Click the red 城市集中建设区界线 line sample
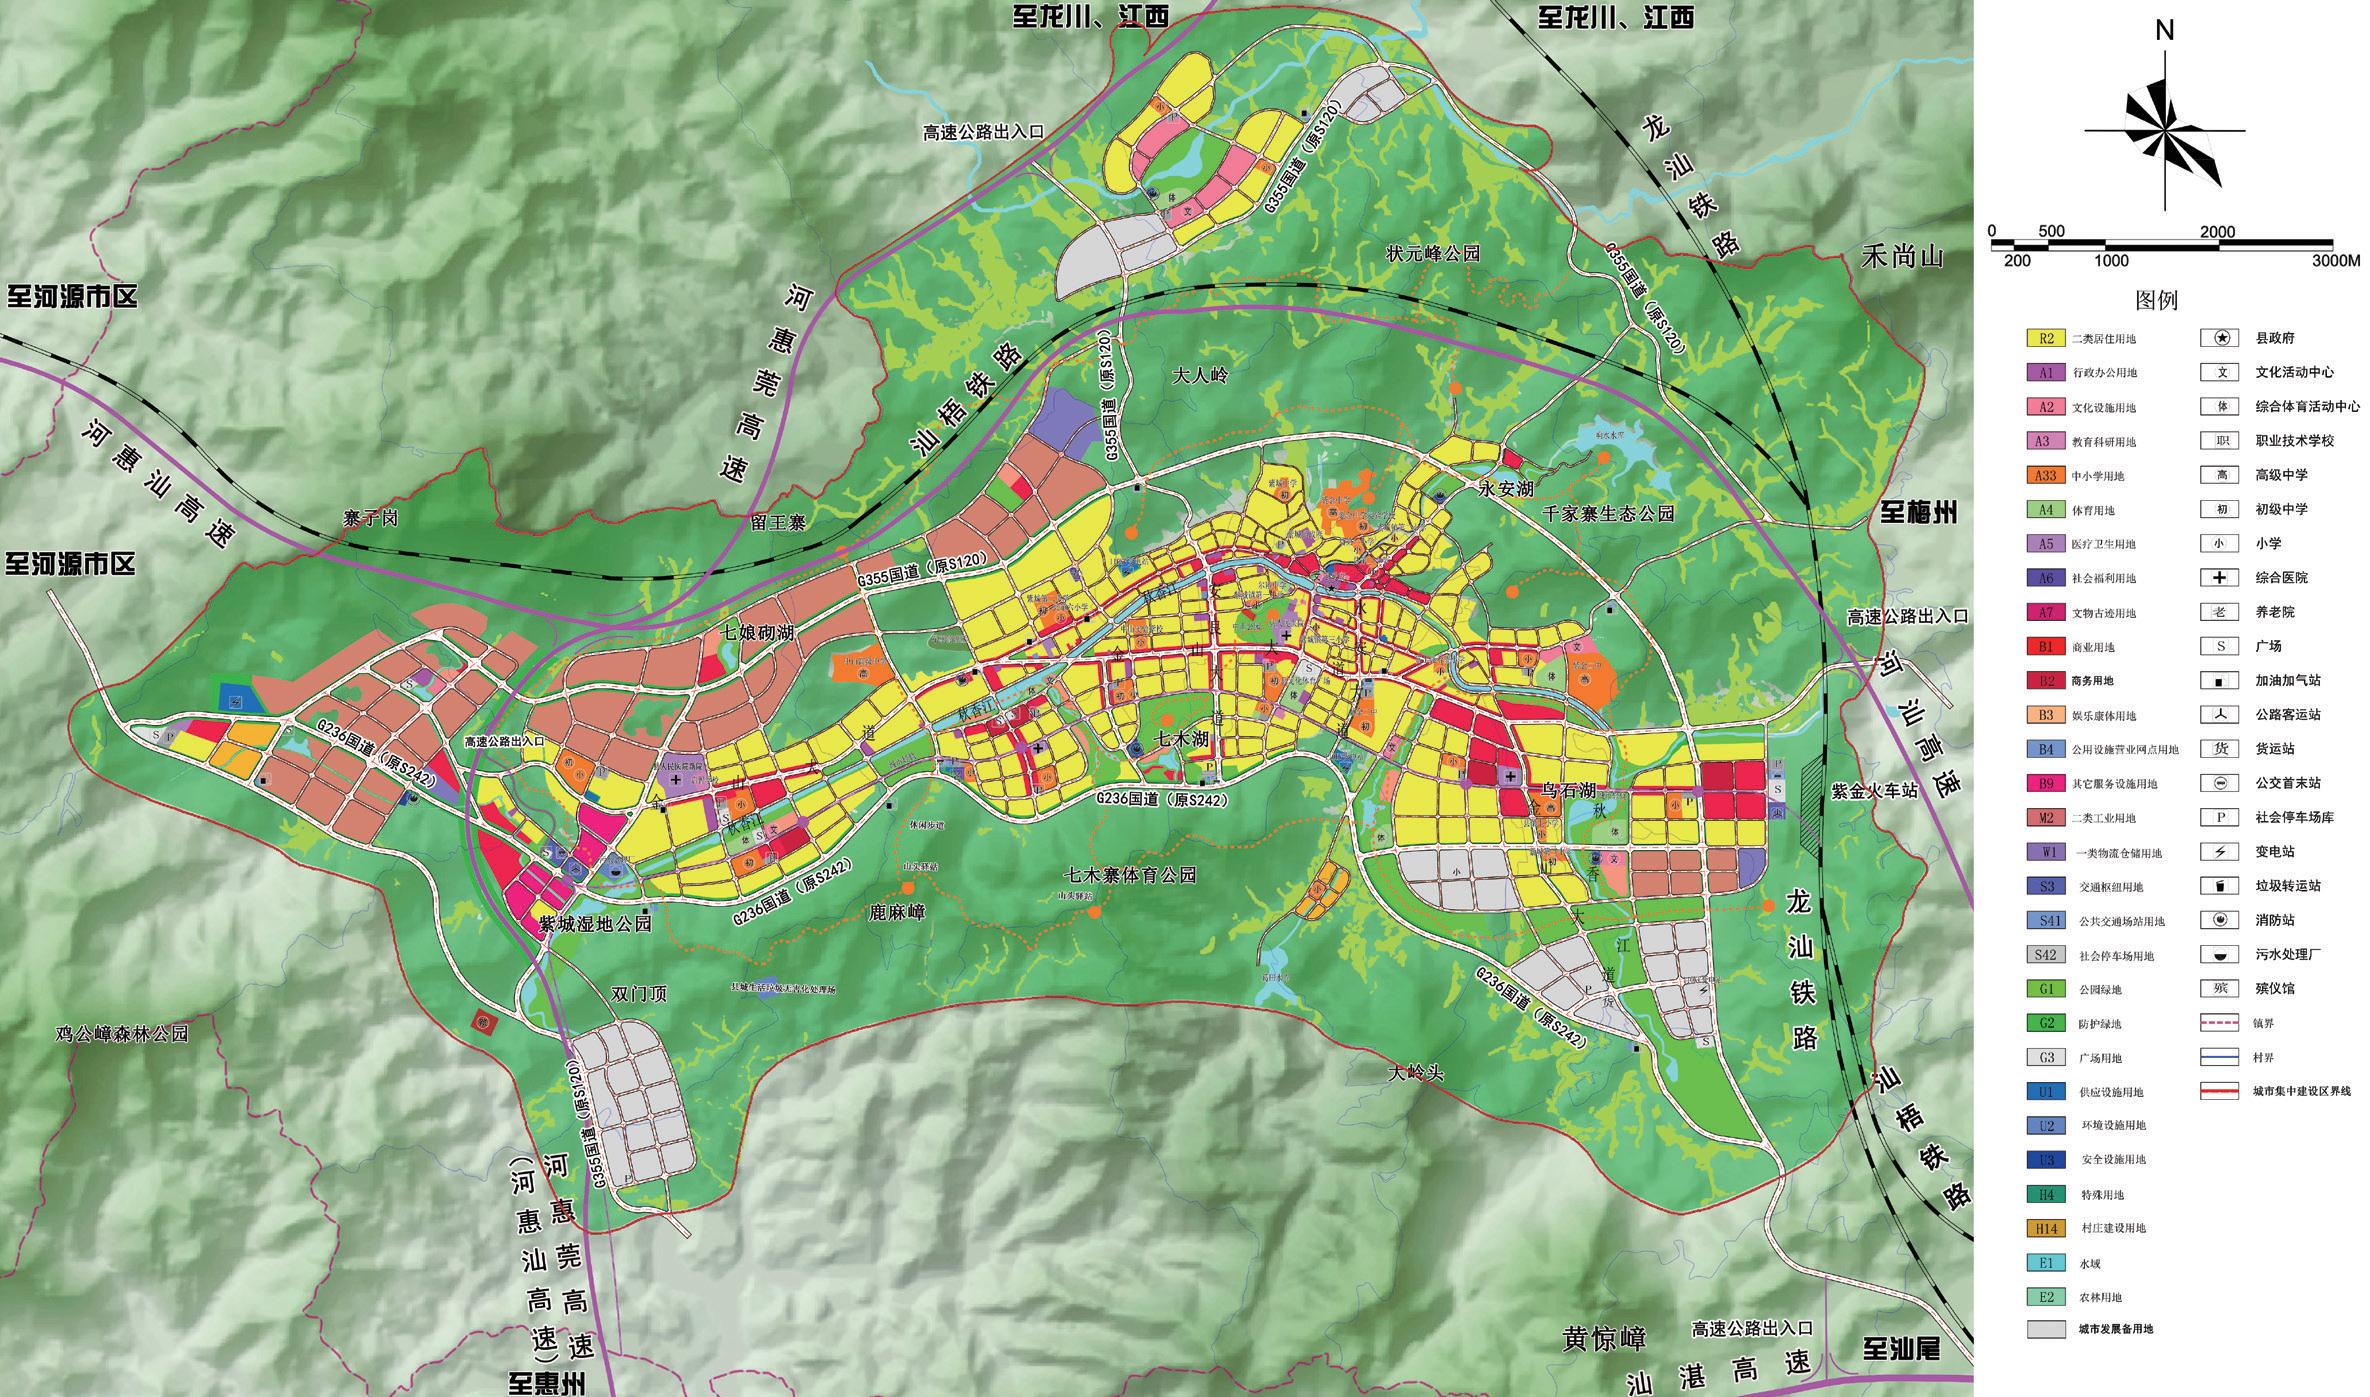The height and width of the screenshot is (1397, 2370). (x=2219, y=1092)
